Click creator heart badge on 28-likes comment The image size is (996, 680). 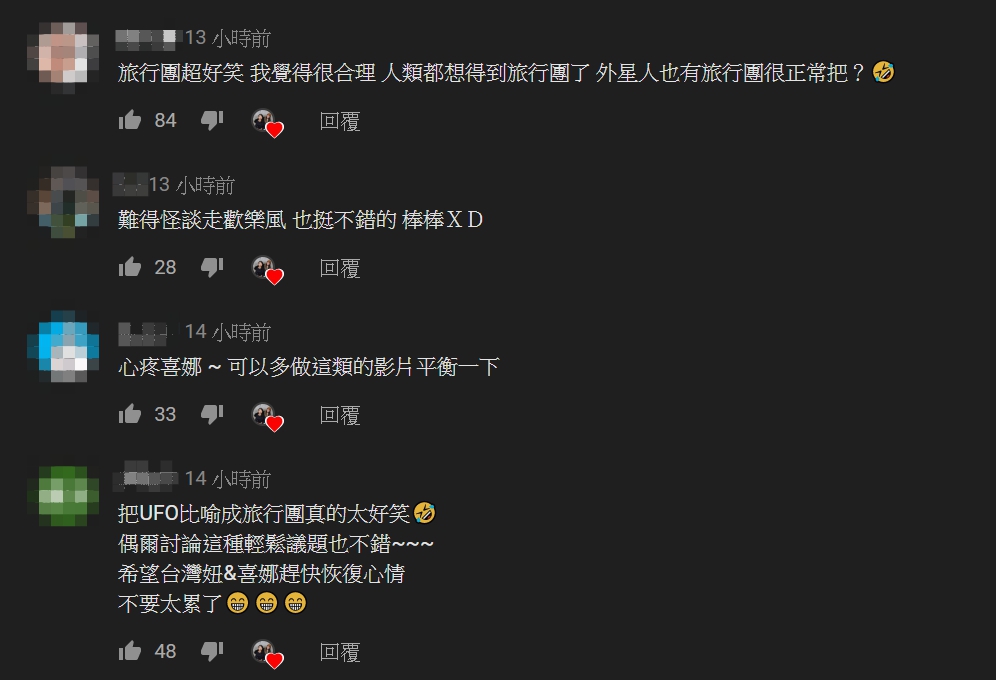point(267,270)
